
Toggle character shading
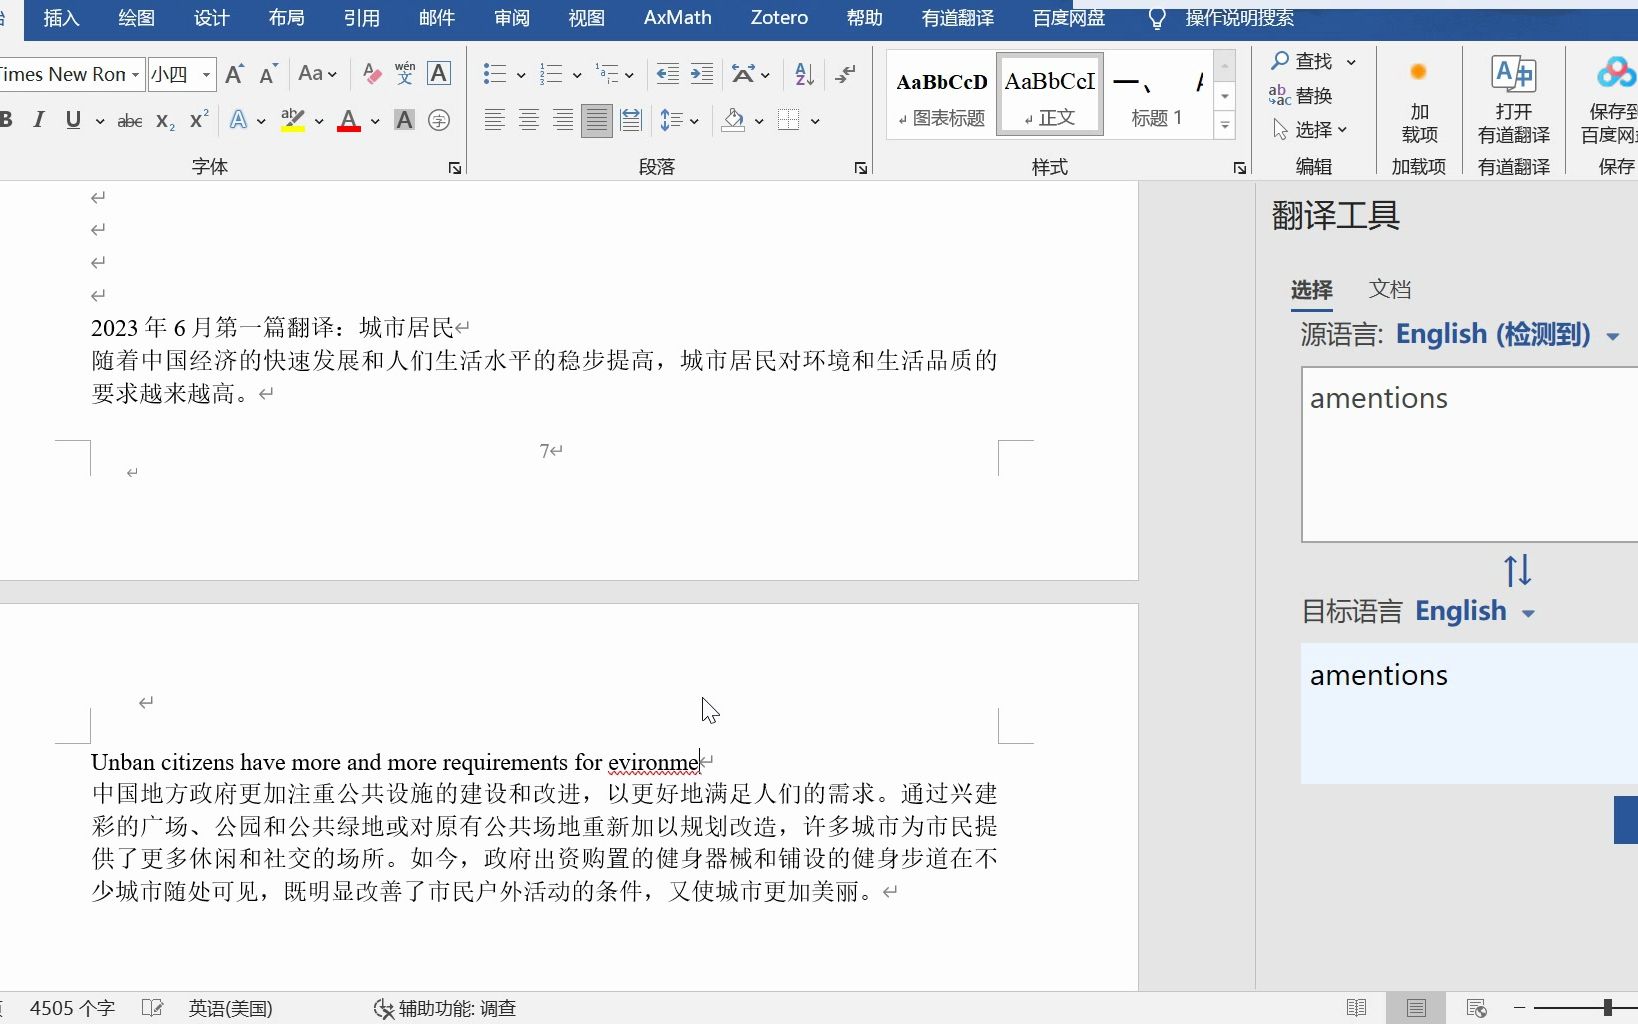[x=404, y=121]
